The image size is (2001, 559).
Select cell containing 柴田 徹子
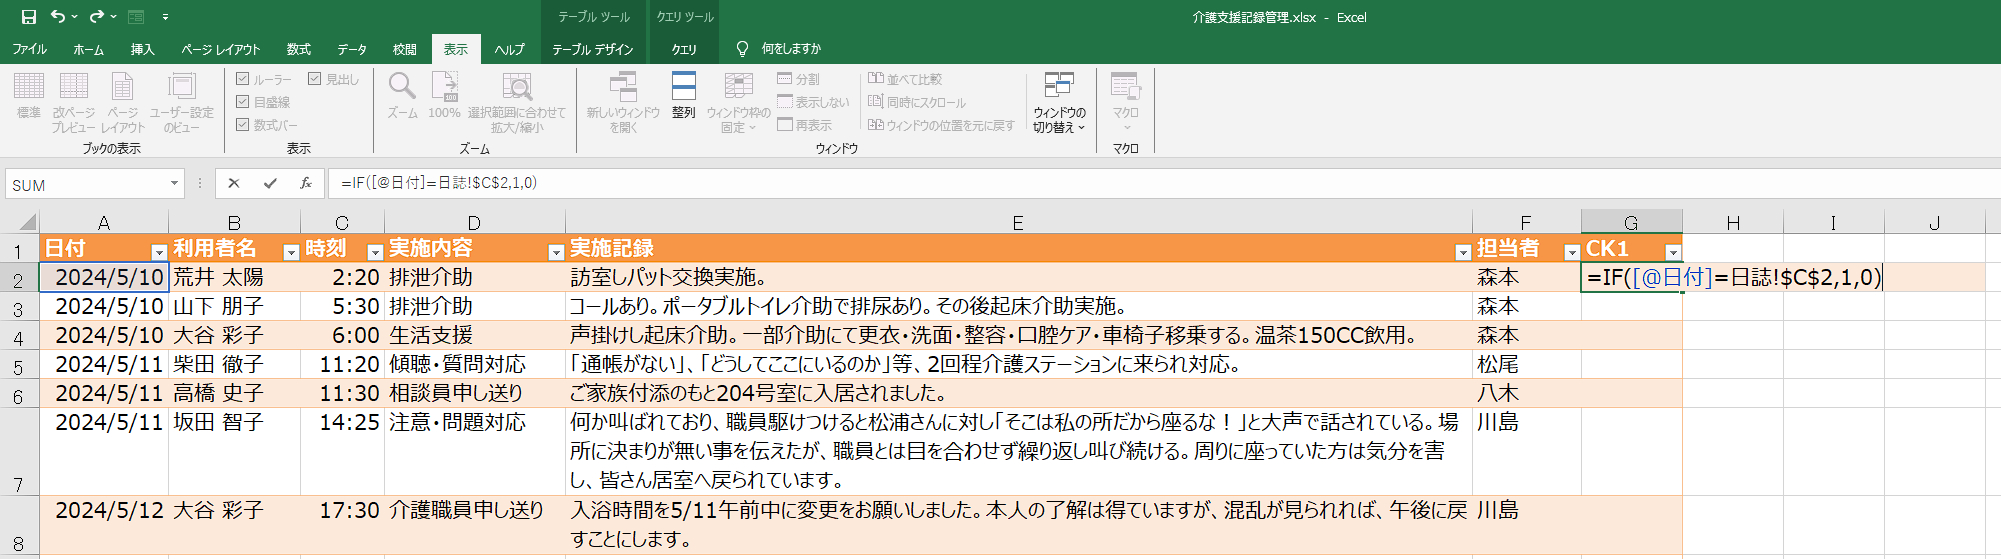click(x=234, y=364)
